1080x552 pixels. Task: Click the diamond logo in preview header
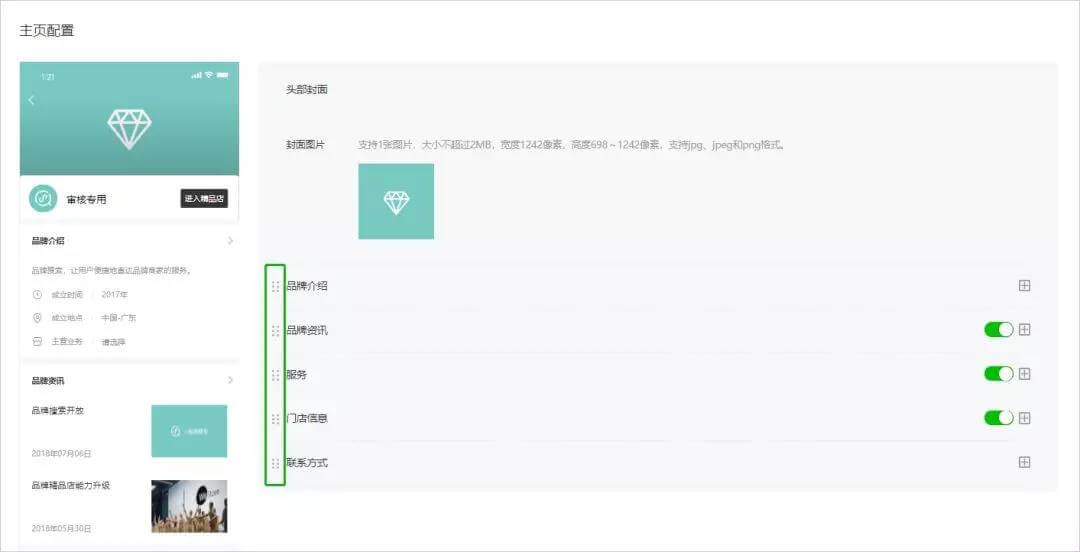tap(129, 130)
